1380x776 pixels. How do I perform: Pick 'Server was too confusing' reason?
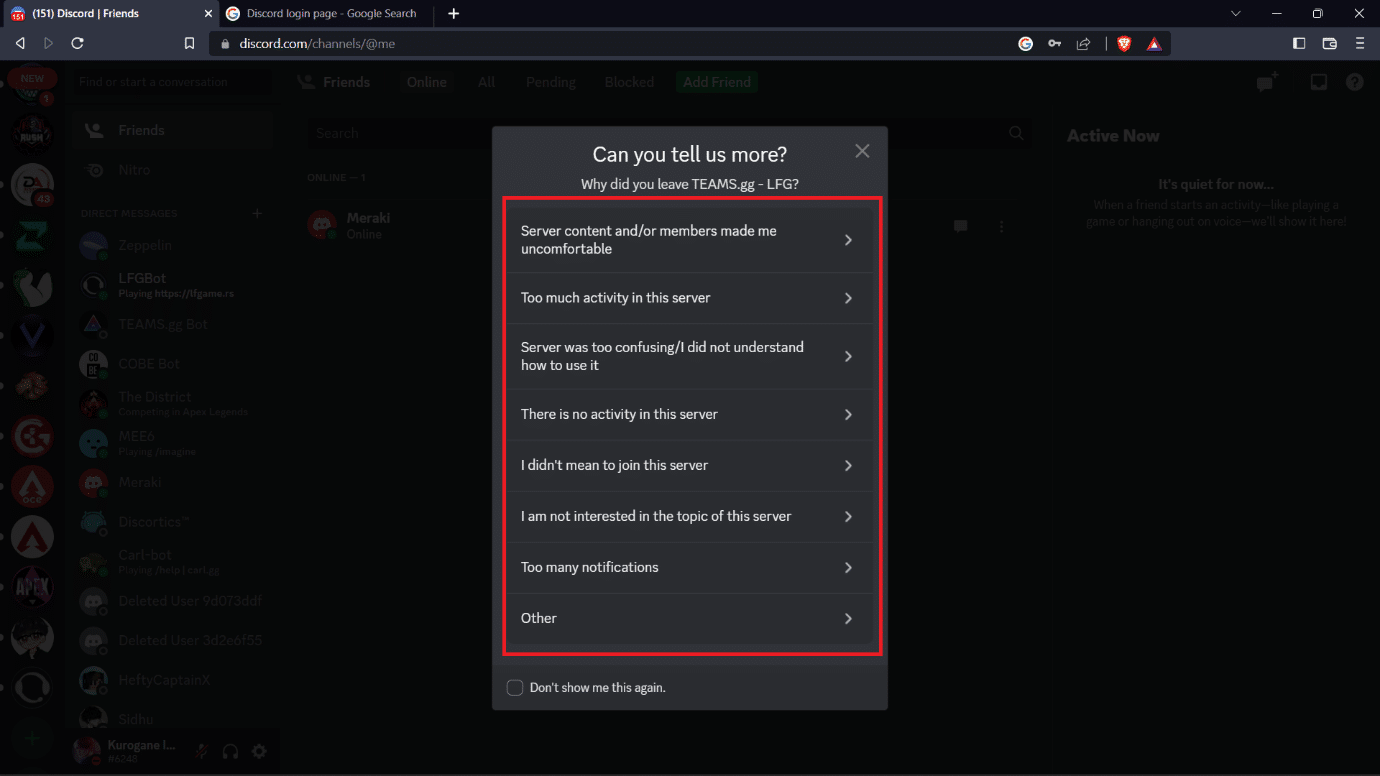(688, 356)
